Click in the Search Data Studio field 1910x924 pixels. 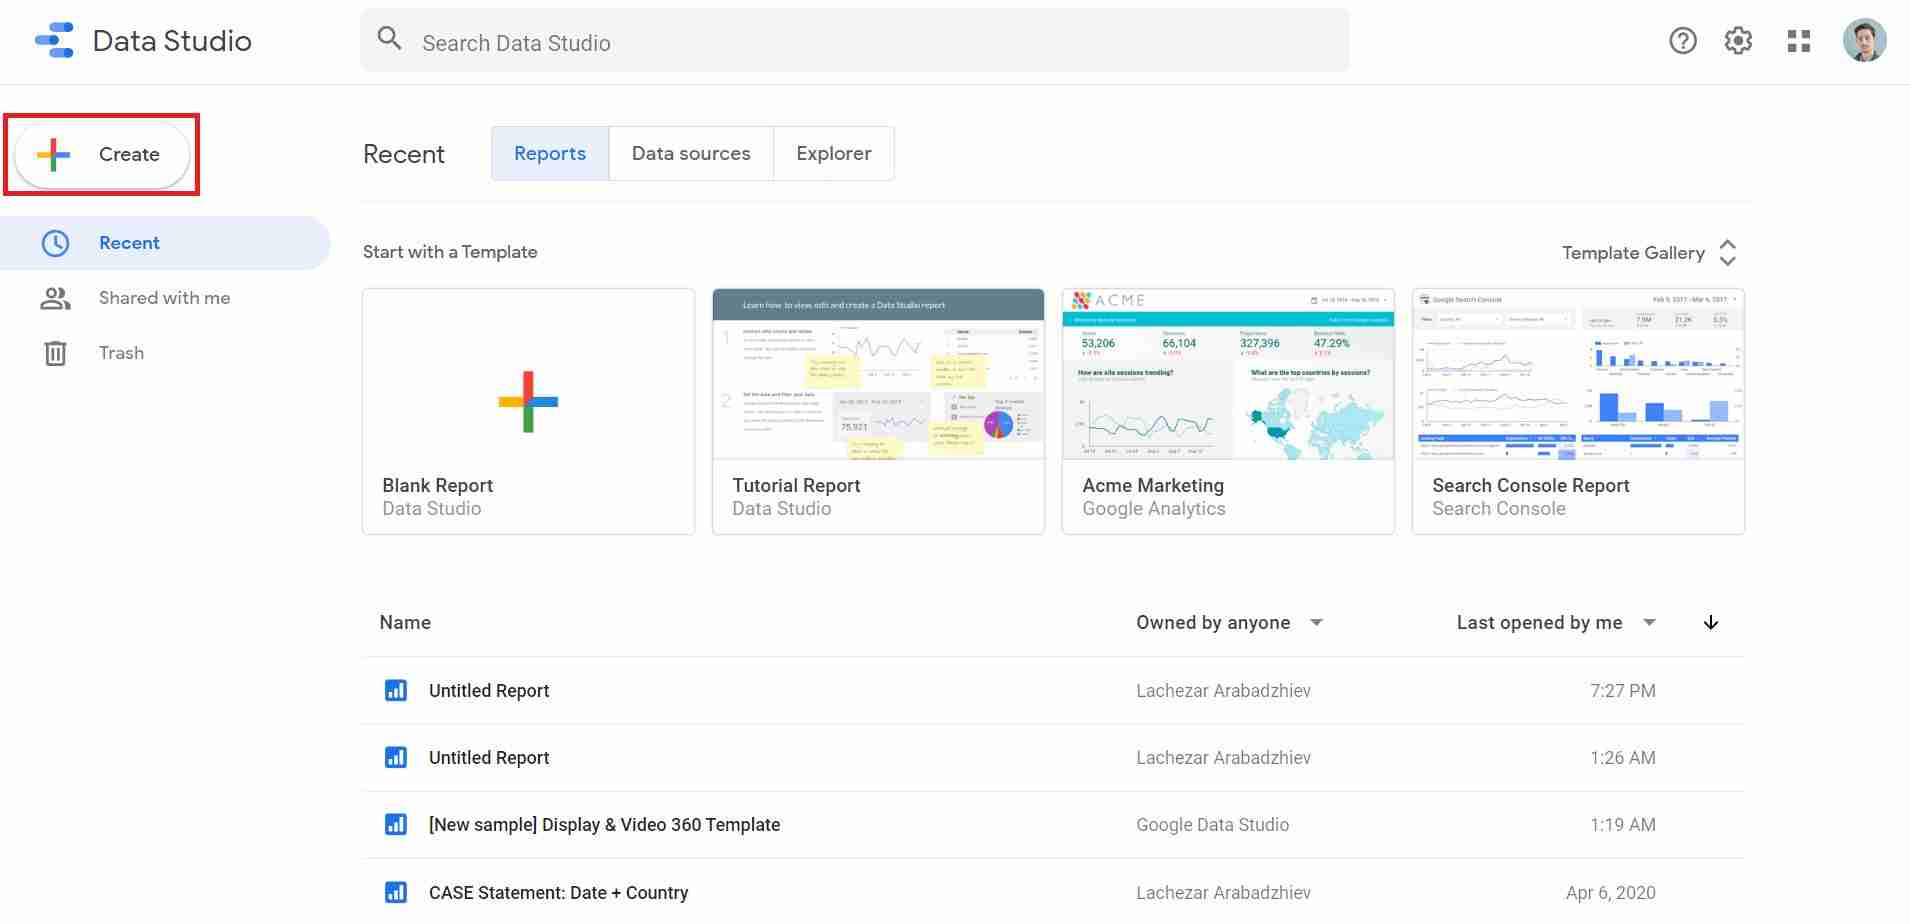(x=855, y=42)
